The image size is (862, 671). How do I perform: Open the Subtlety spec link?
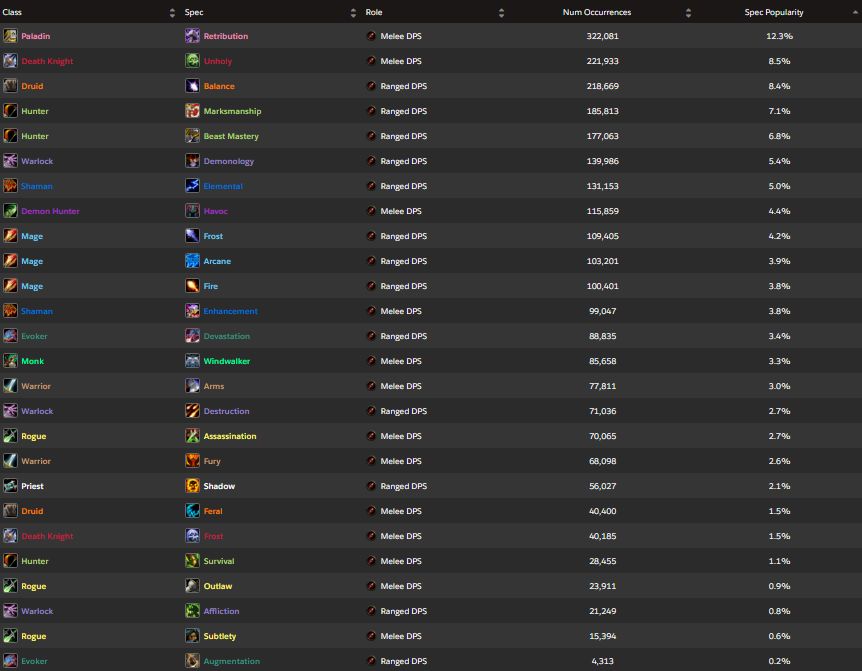(219, 636)
